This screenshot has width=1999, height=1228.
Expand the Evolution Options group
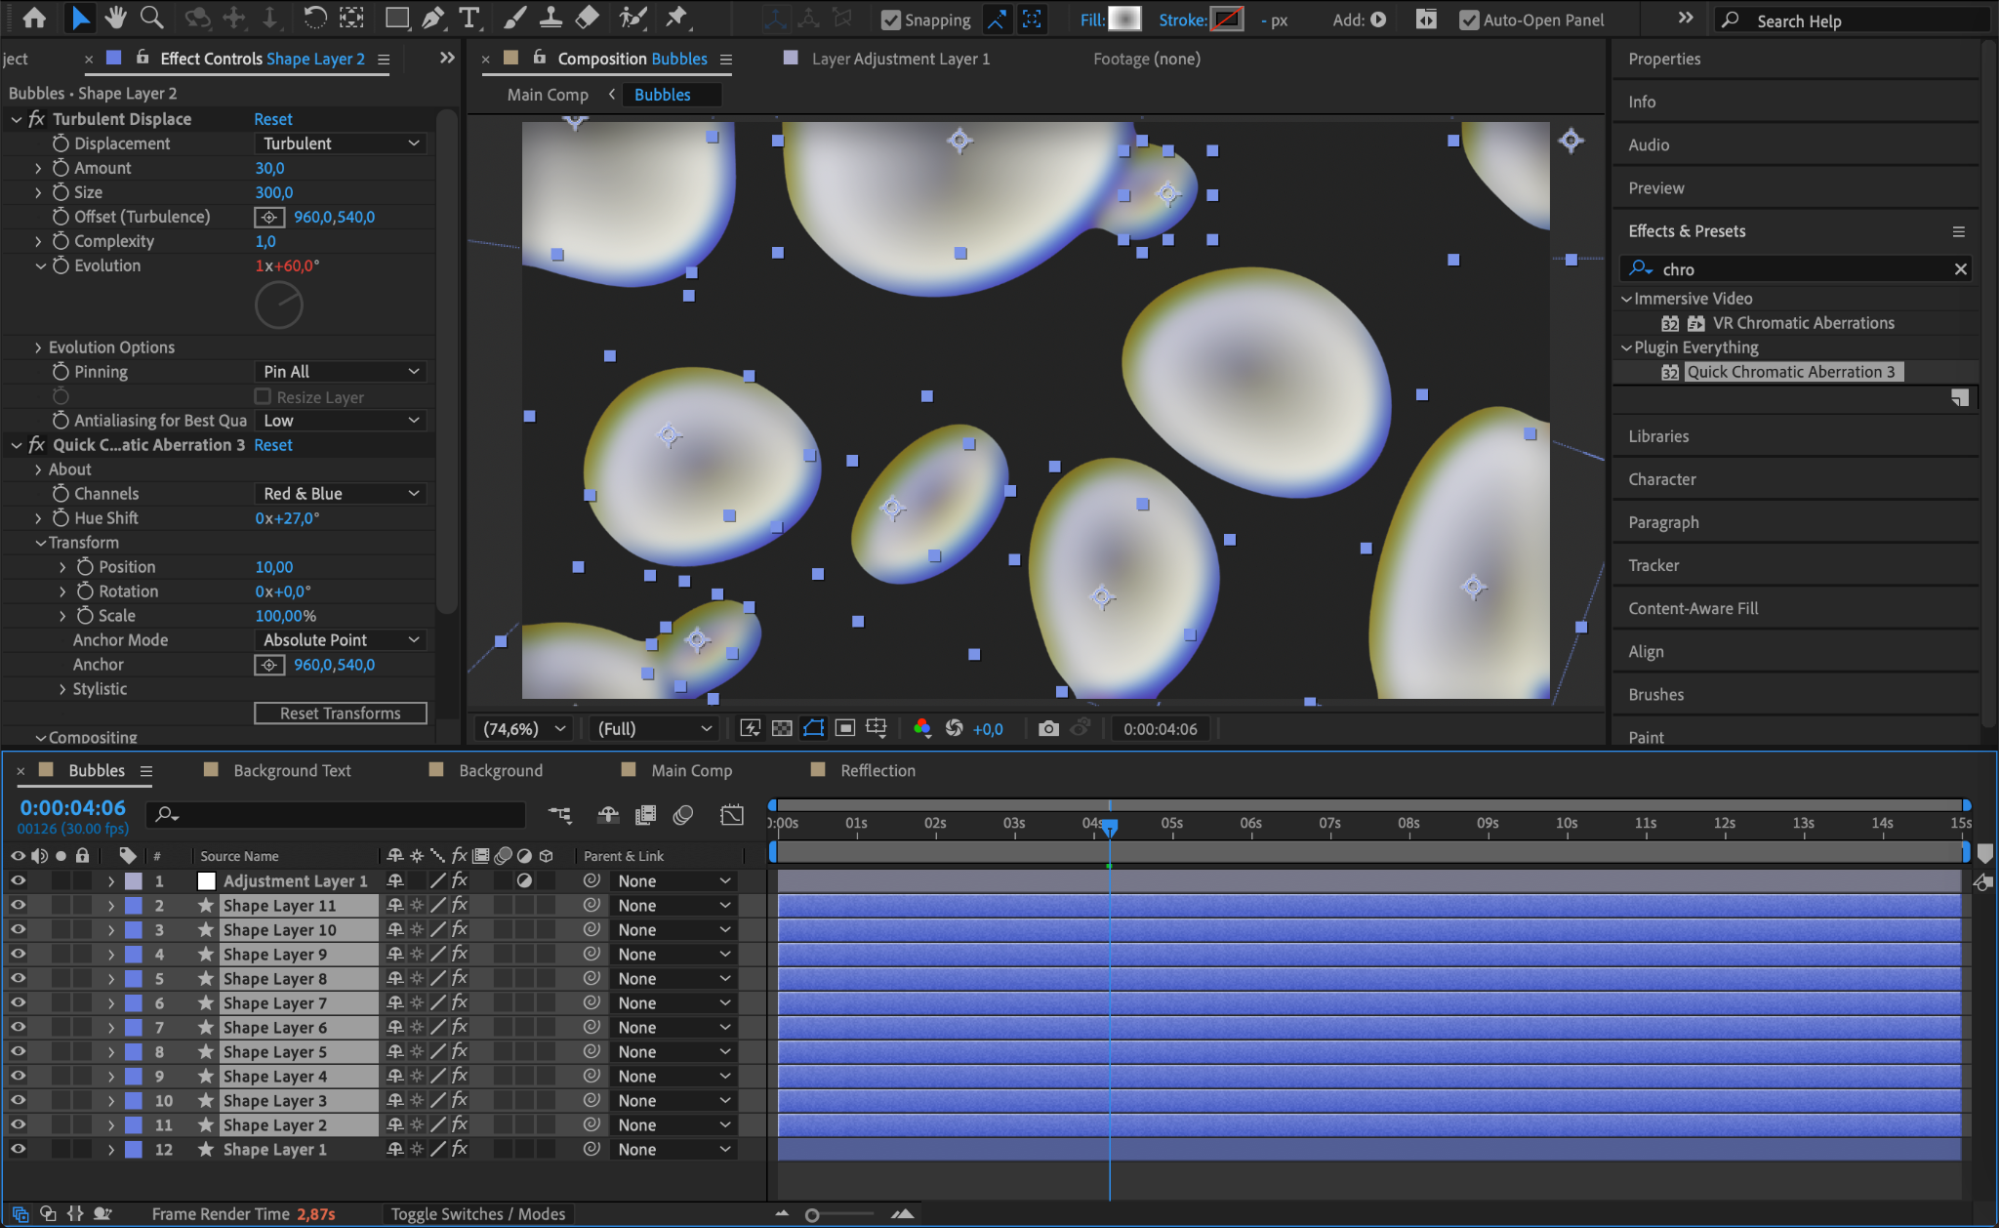pyautogui.click(x=38, y=347)
